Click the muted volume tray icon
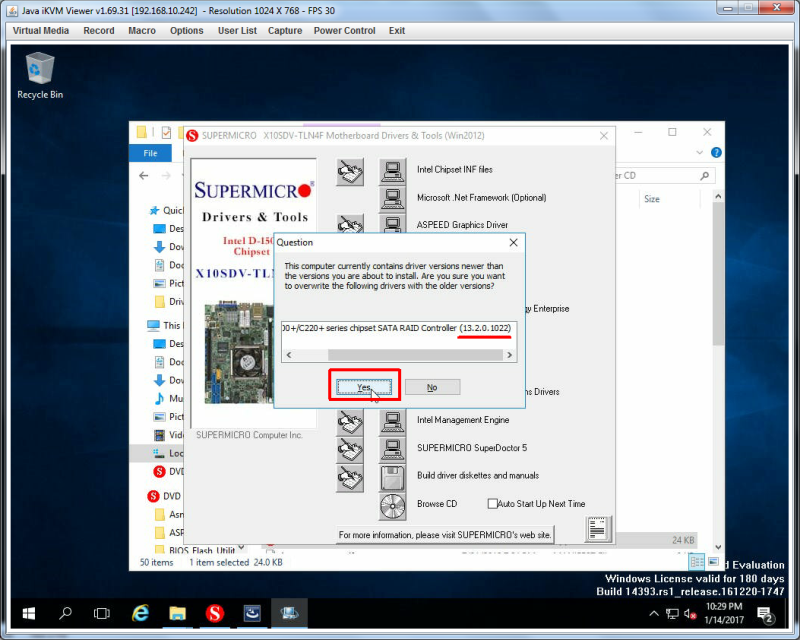Viewport: 800px width, 640px height. click(x=690, y=614)
